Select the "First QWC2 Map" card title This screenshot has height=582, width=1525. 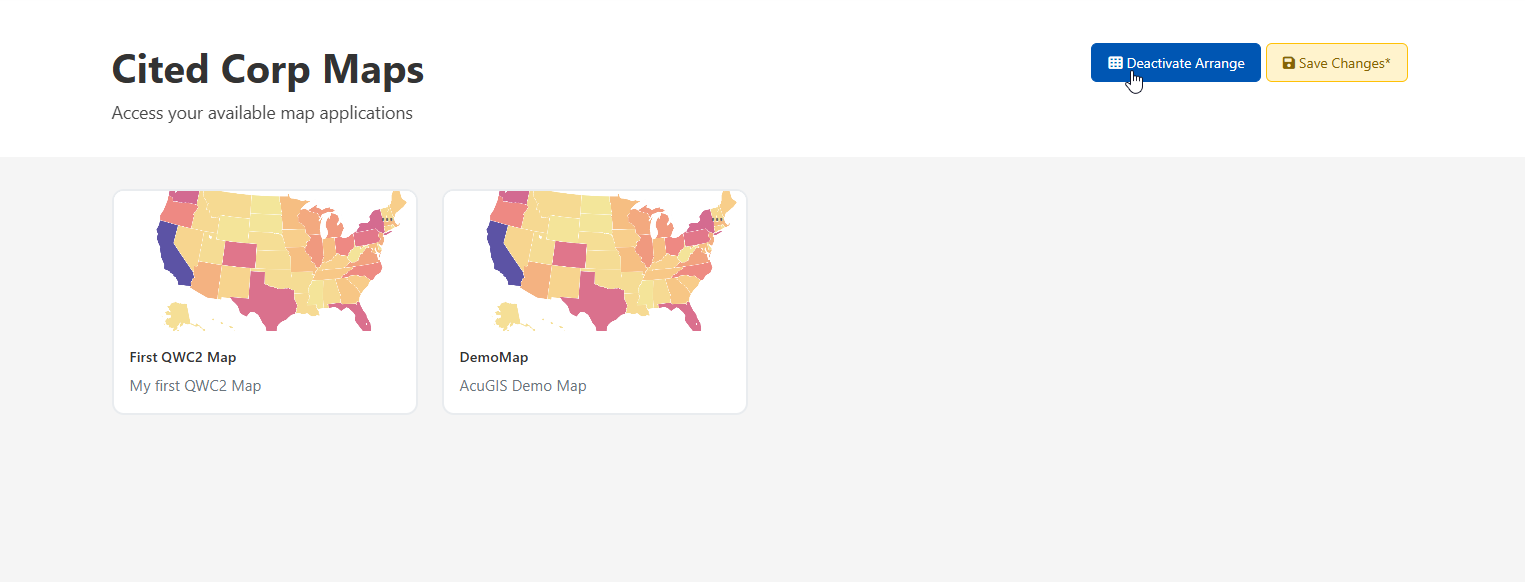tap(183, 357)
